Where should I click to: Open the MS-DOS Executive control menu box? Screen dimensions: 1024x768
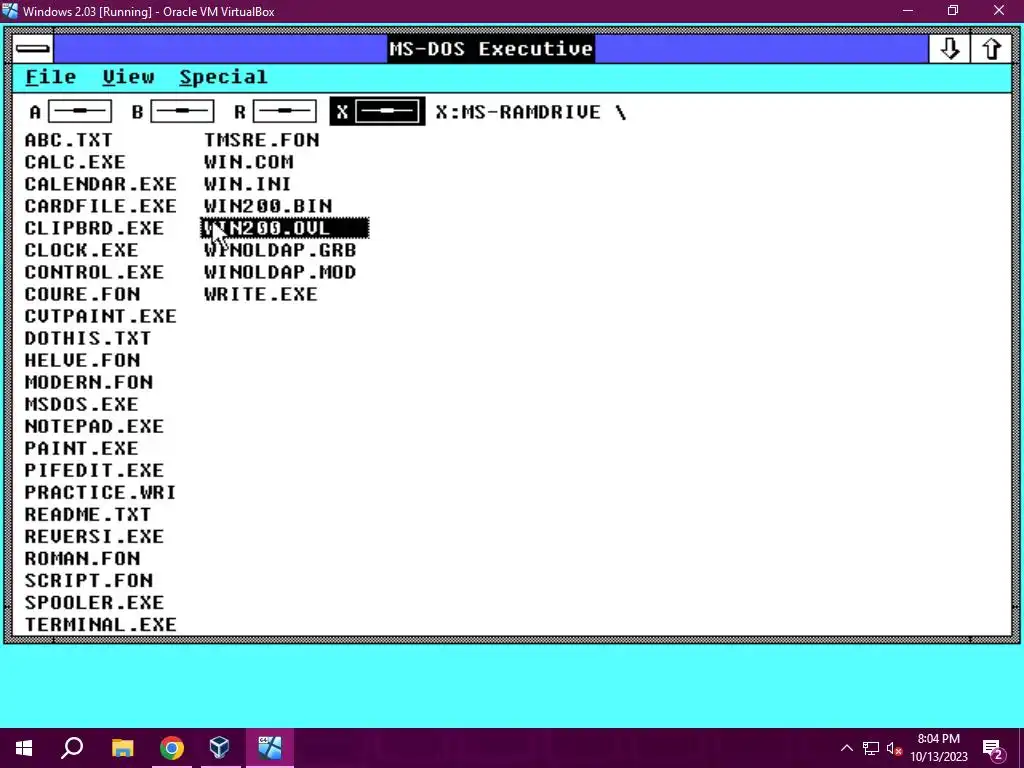pos(33,49)
